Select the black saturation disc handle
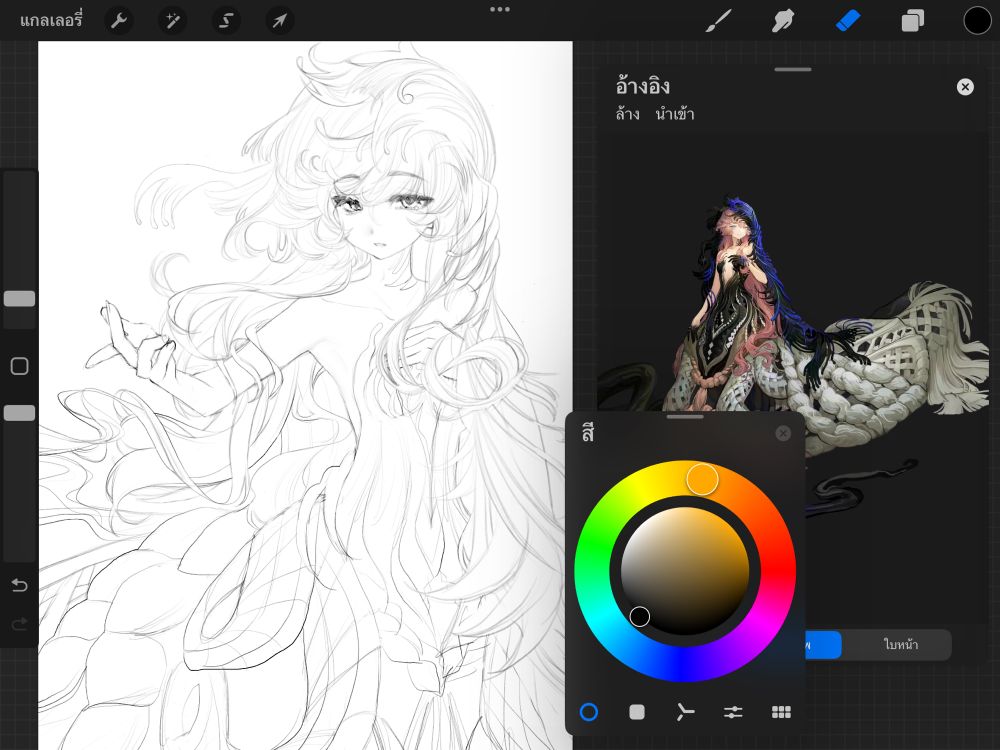This screenshot has width=1000, height=750. (640, 617)
